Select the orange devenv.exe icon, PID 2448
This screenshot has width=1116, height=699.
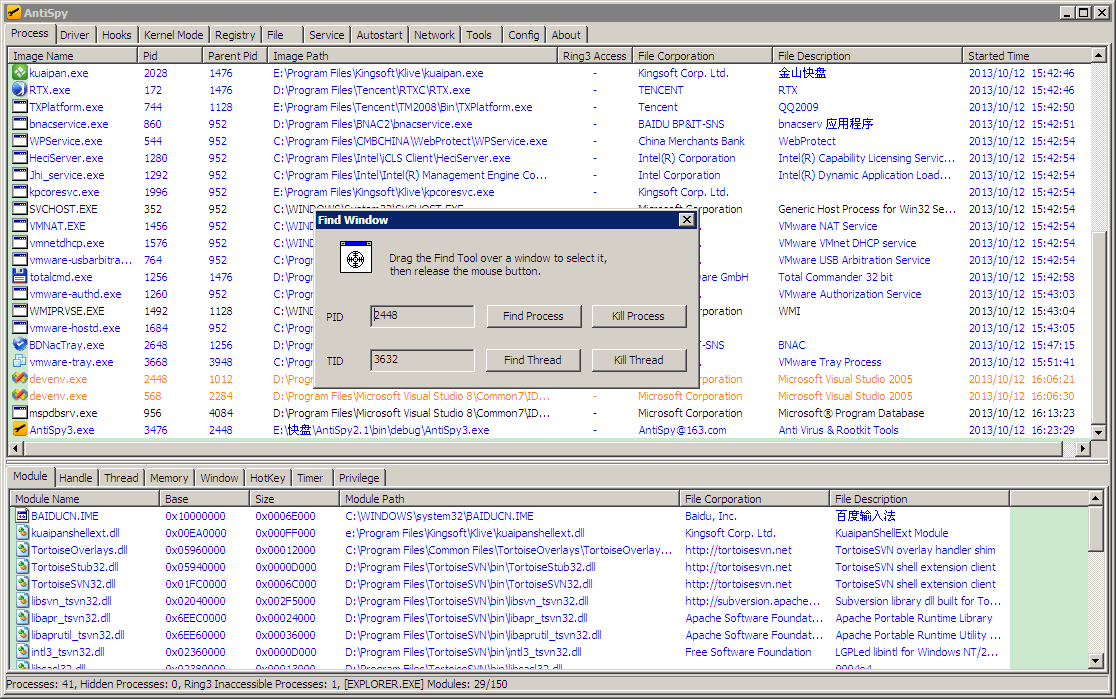(19, 379)
